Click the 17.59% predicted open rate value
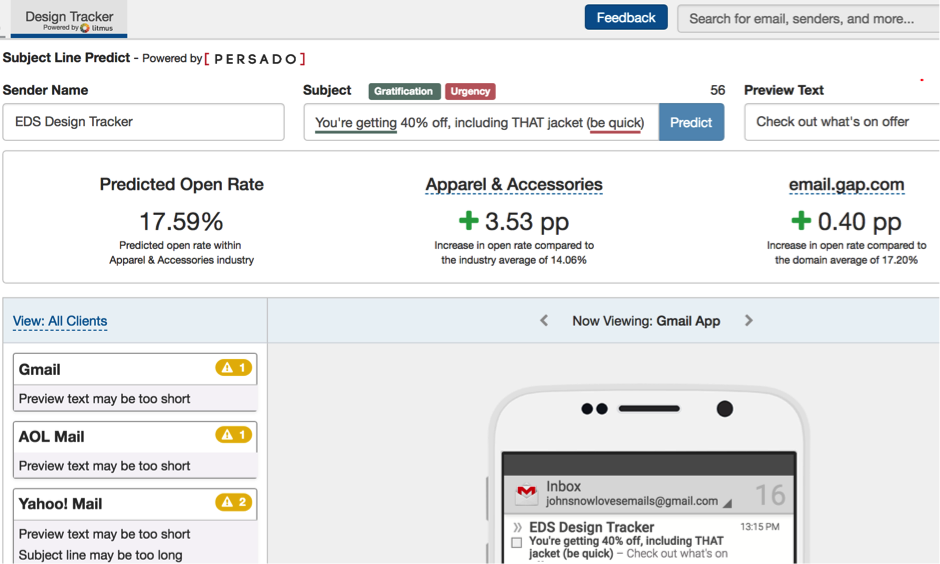Viewport: 940px width, 564px height. pos(181,222)
